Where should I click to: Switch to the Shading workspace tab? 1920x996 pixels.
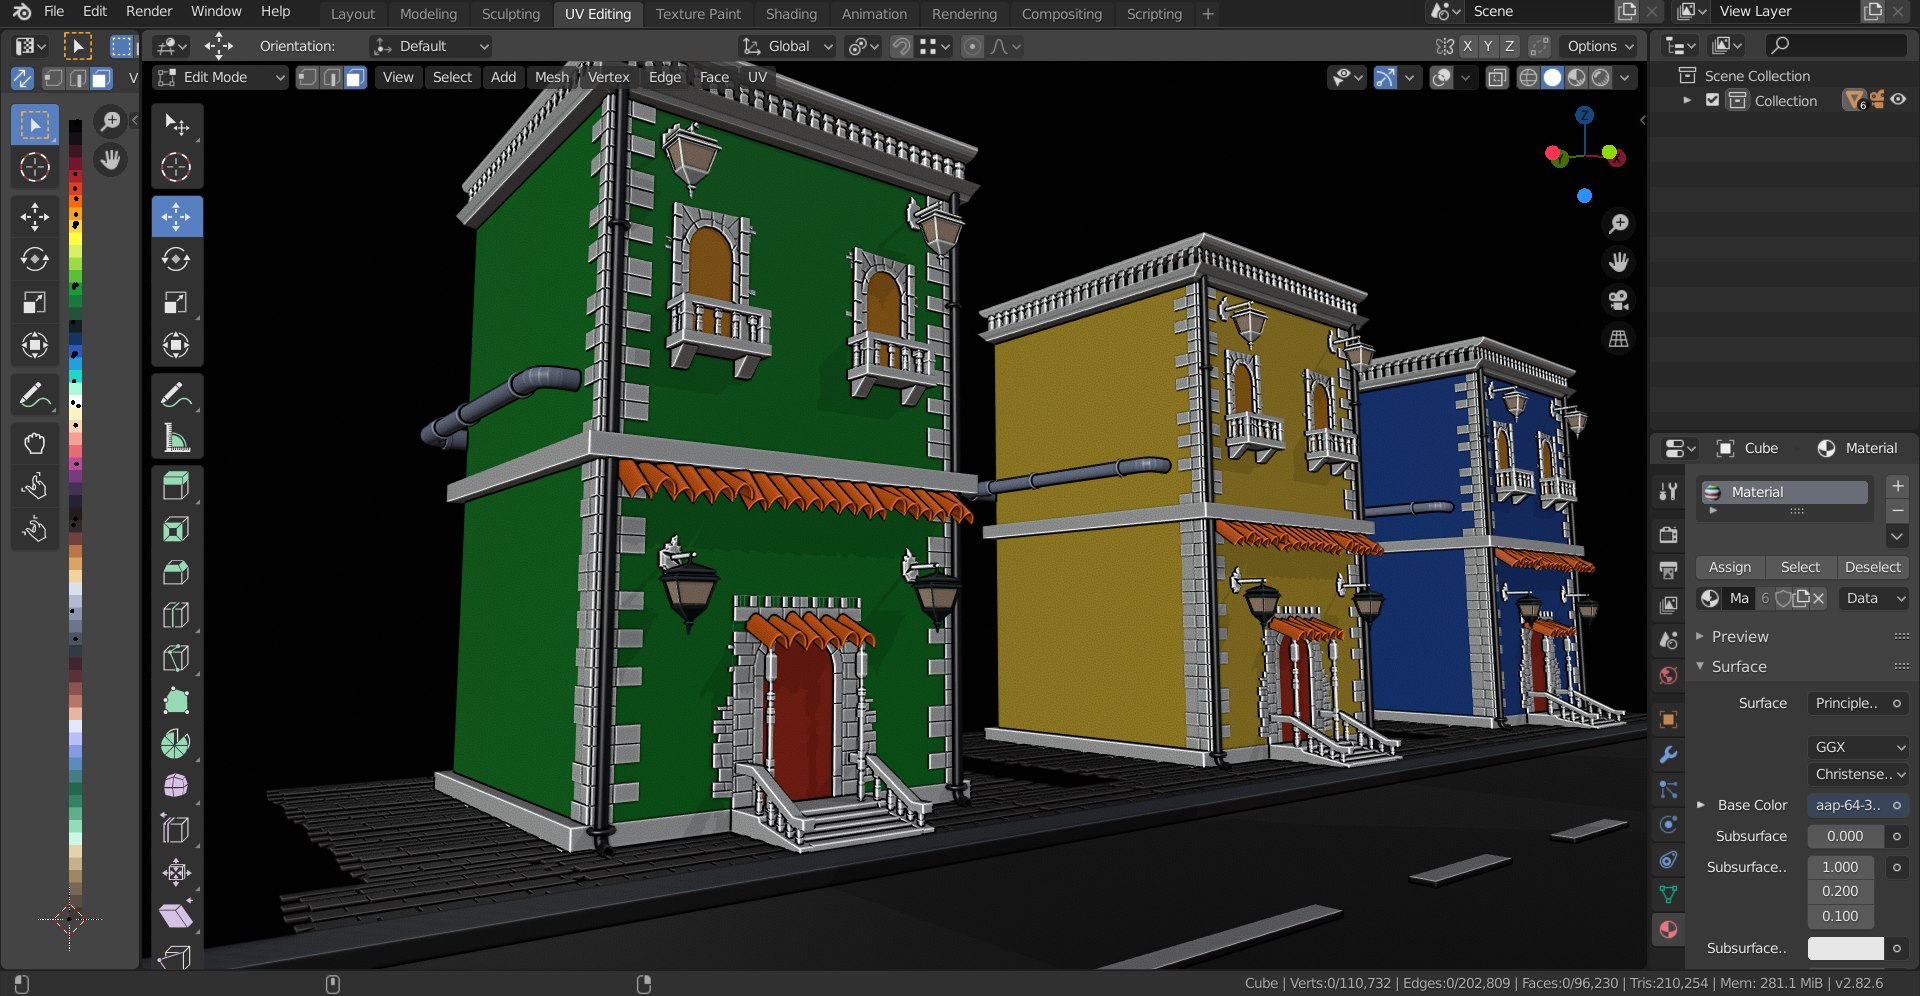791,14
